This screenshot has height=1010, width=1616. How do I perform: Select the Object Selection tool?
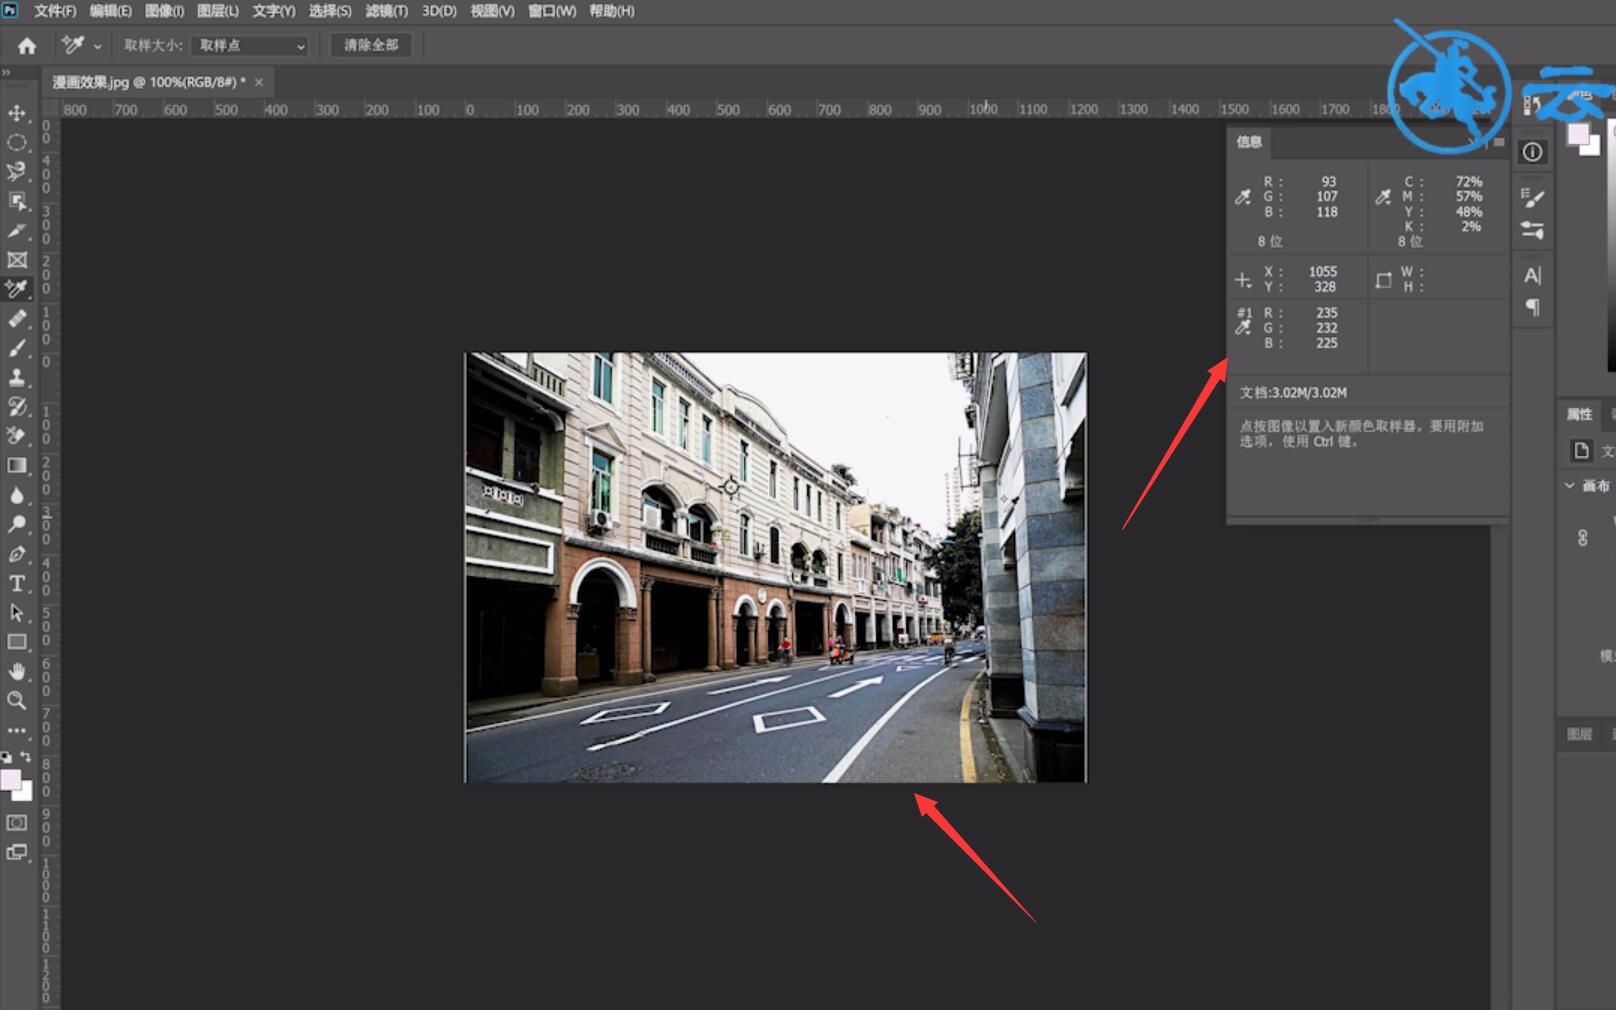pyautogui.click(x=17, y=201)
